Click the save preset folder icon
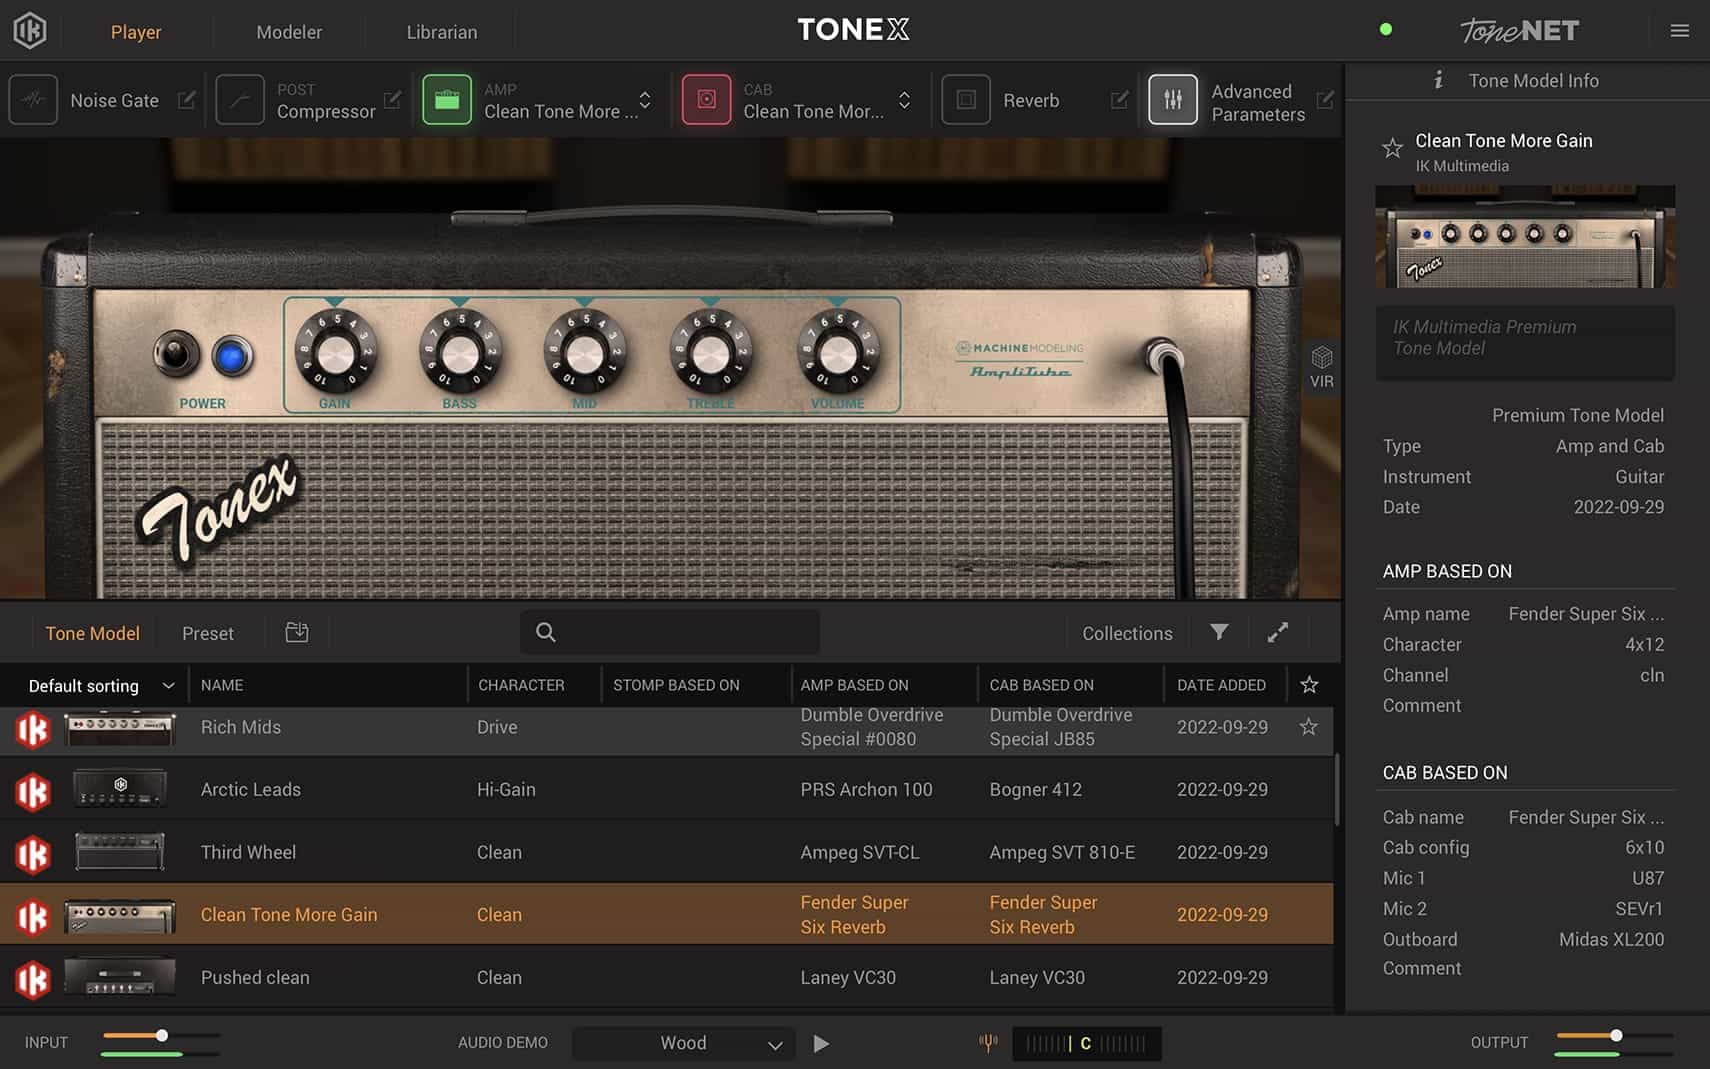The image size is (1710, 1069). pyautogui.click(x=297, y=632)
